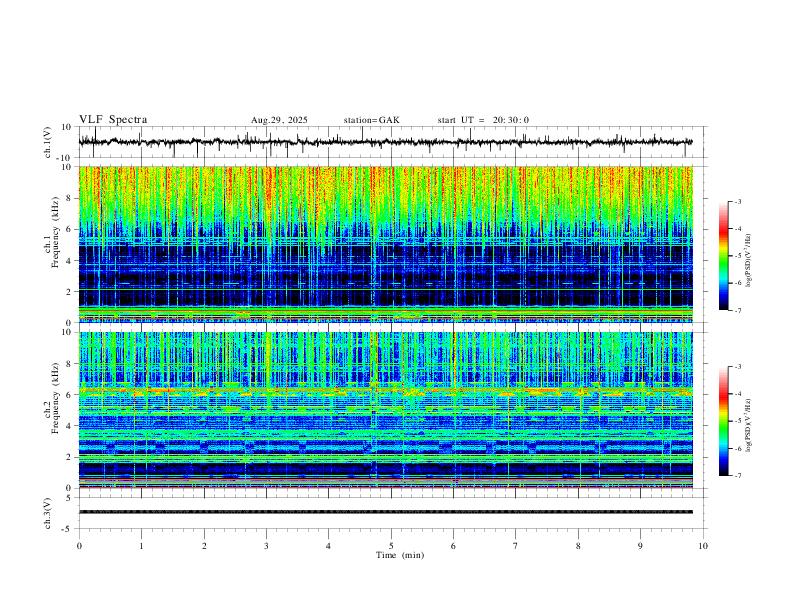Screen dimensions: 792x612
Task: Click the "-7" tick on upper colorbar
Action: coord(738,310)
